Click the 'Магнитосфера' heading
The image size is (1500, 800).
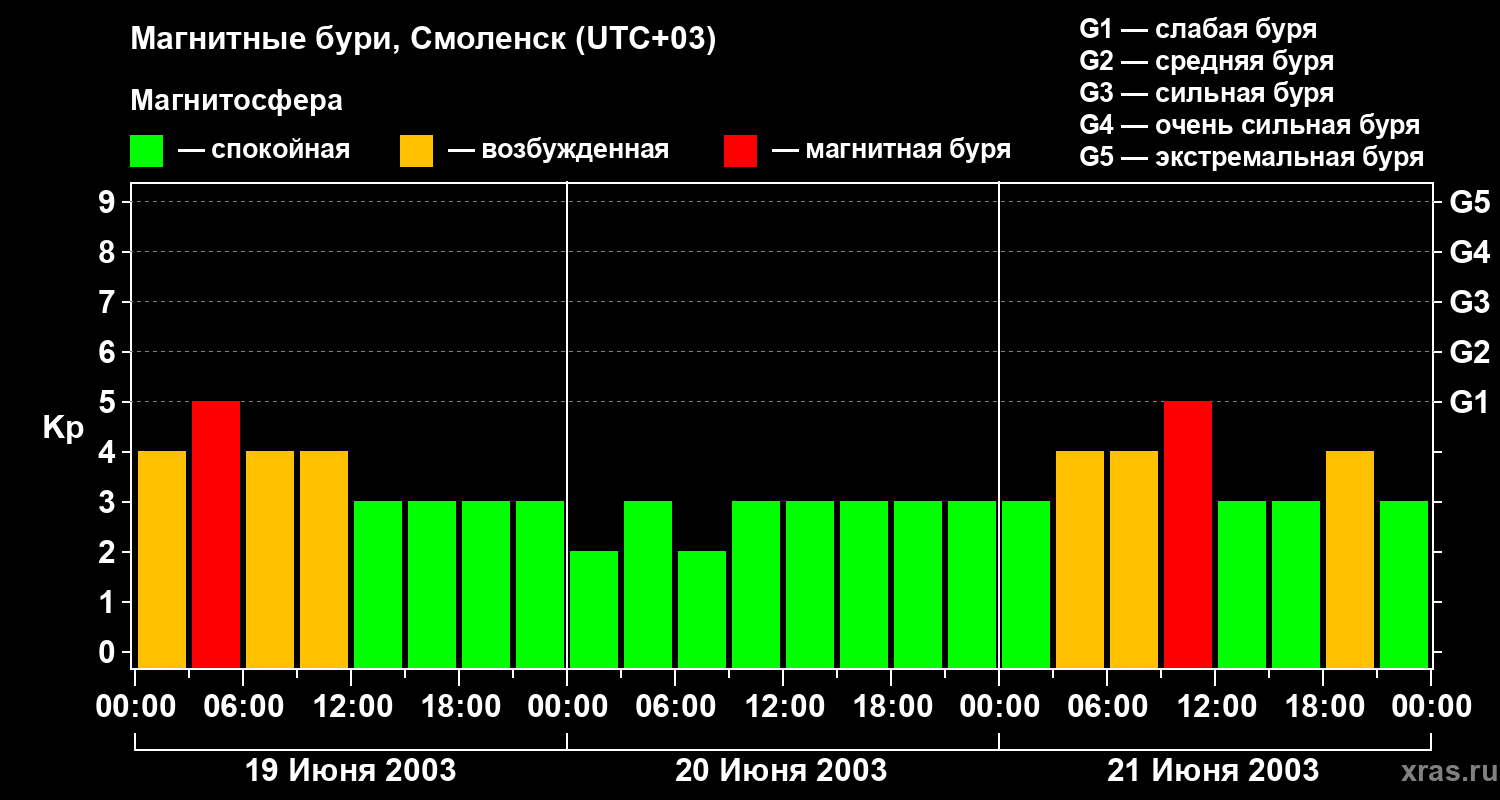click(x=236, y=101)
